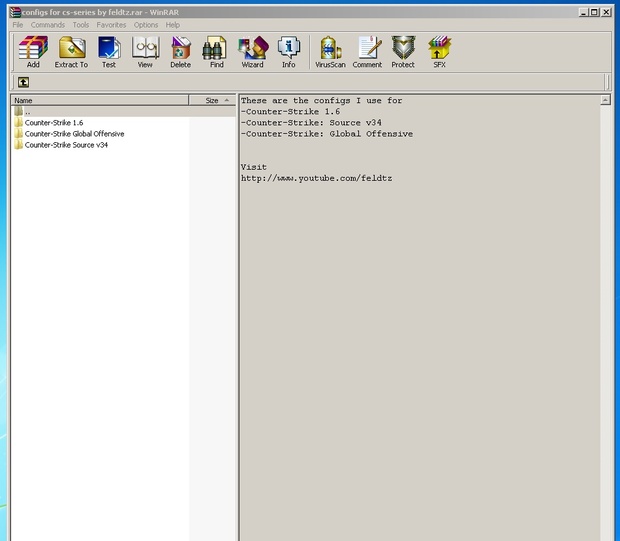Click the 'Visit' text in the comment
This screenshot has width=620, height=541.
pyautogui.click(x=253, y=167)
